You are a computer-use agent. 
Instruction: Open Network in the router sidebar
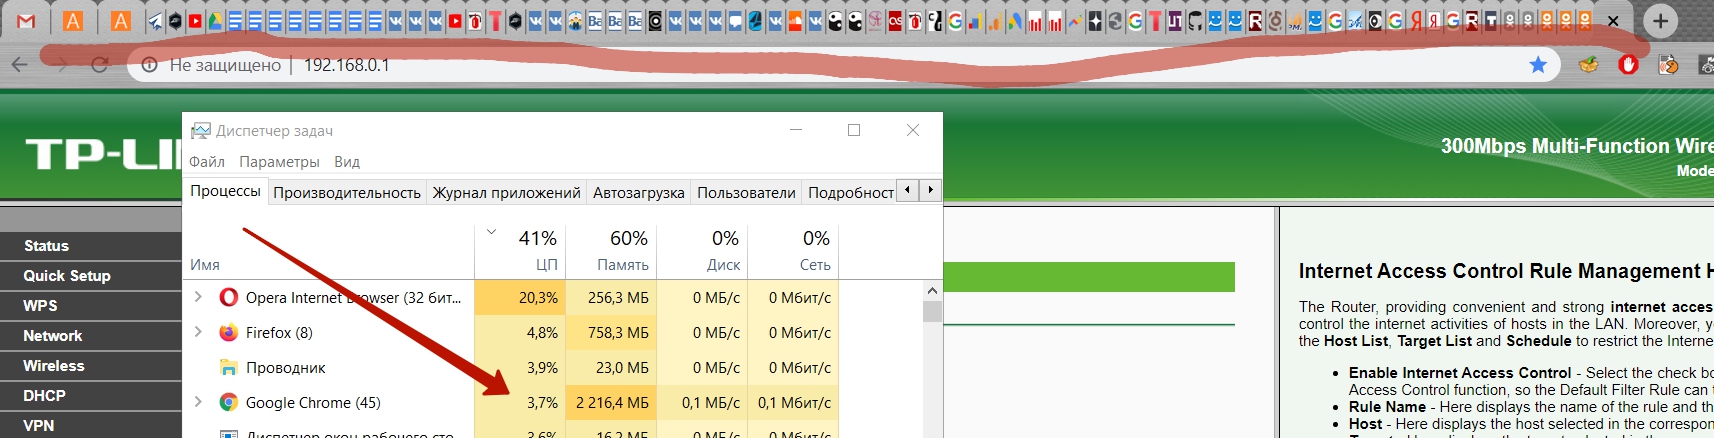coord(91,335)
